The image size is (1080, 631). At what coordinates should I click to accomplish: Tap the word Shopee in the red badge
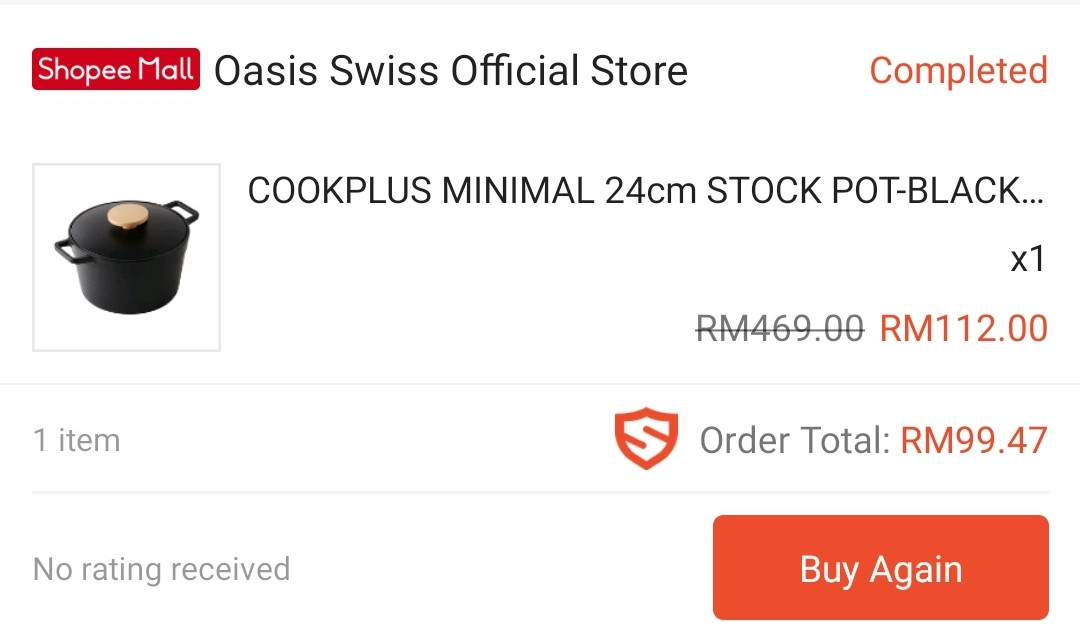tap(85, 70)
